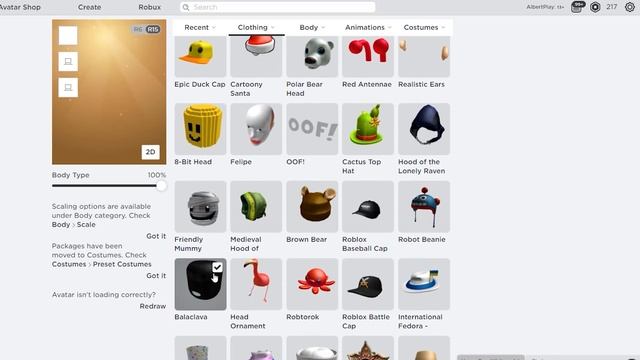Select the 8-Bit Head item
The height and width of the screenshot is (360, 640).
[x=200, y=129]
